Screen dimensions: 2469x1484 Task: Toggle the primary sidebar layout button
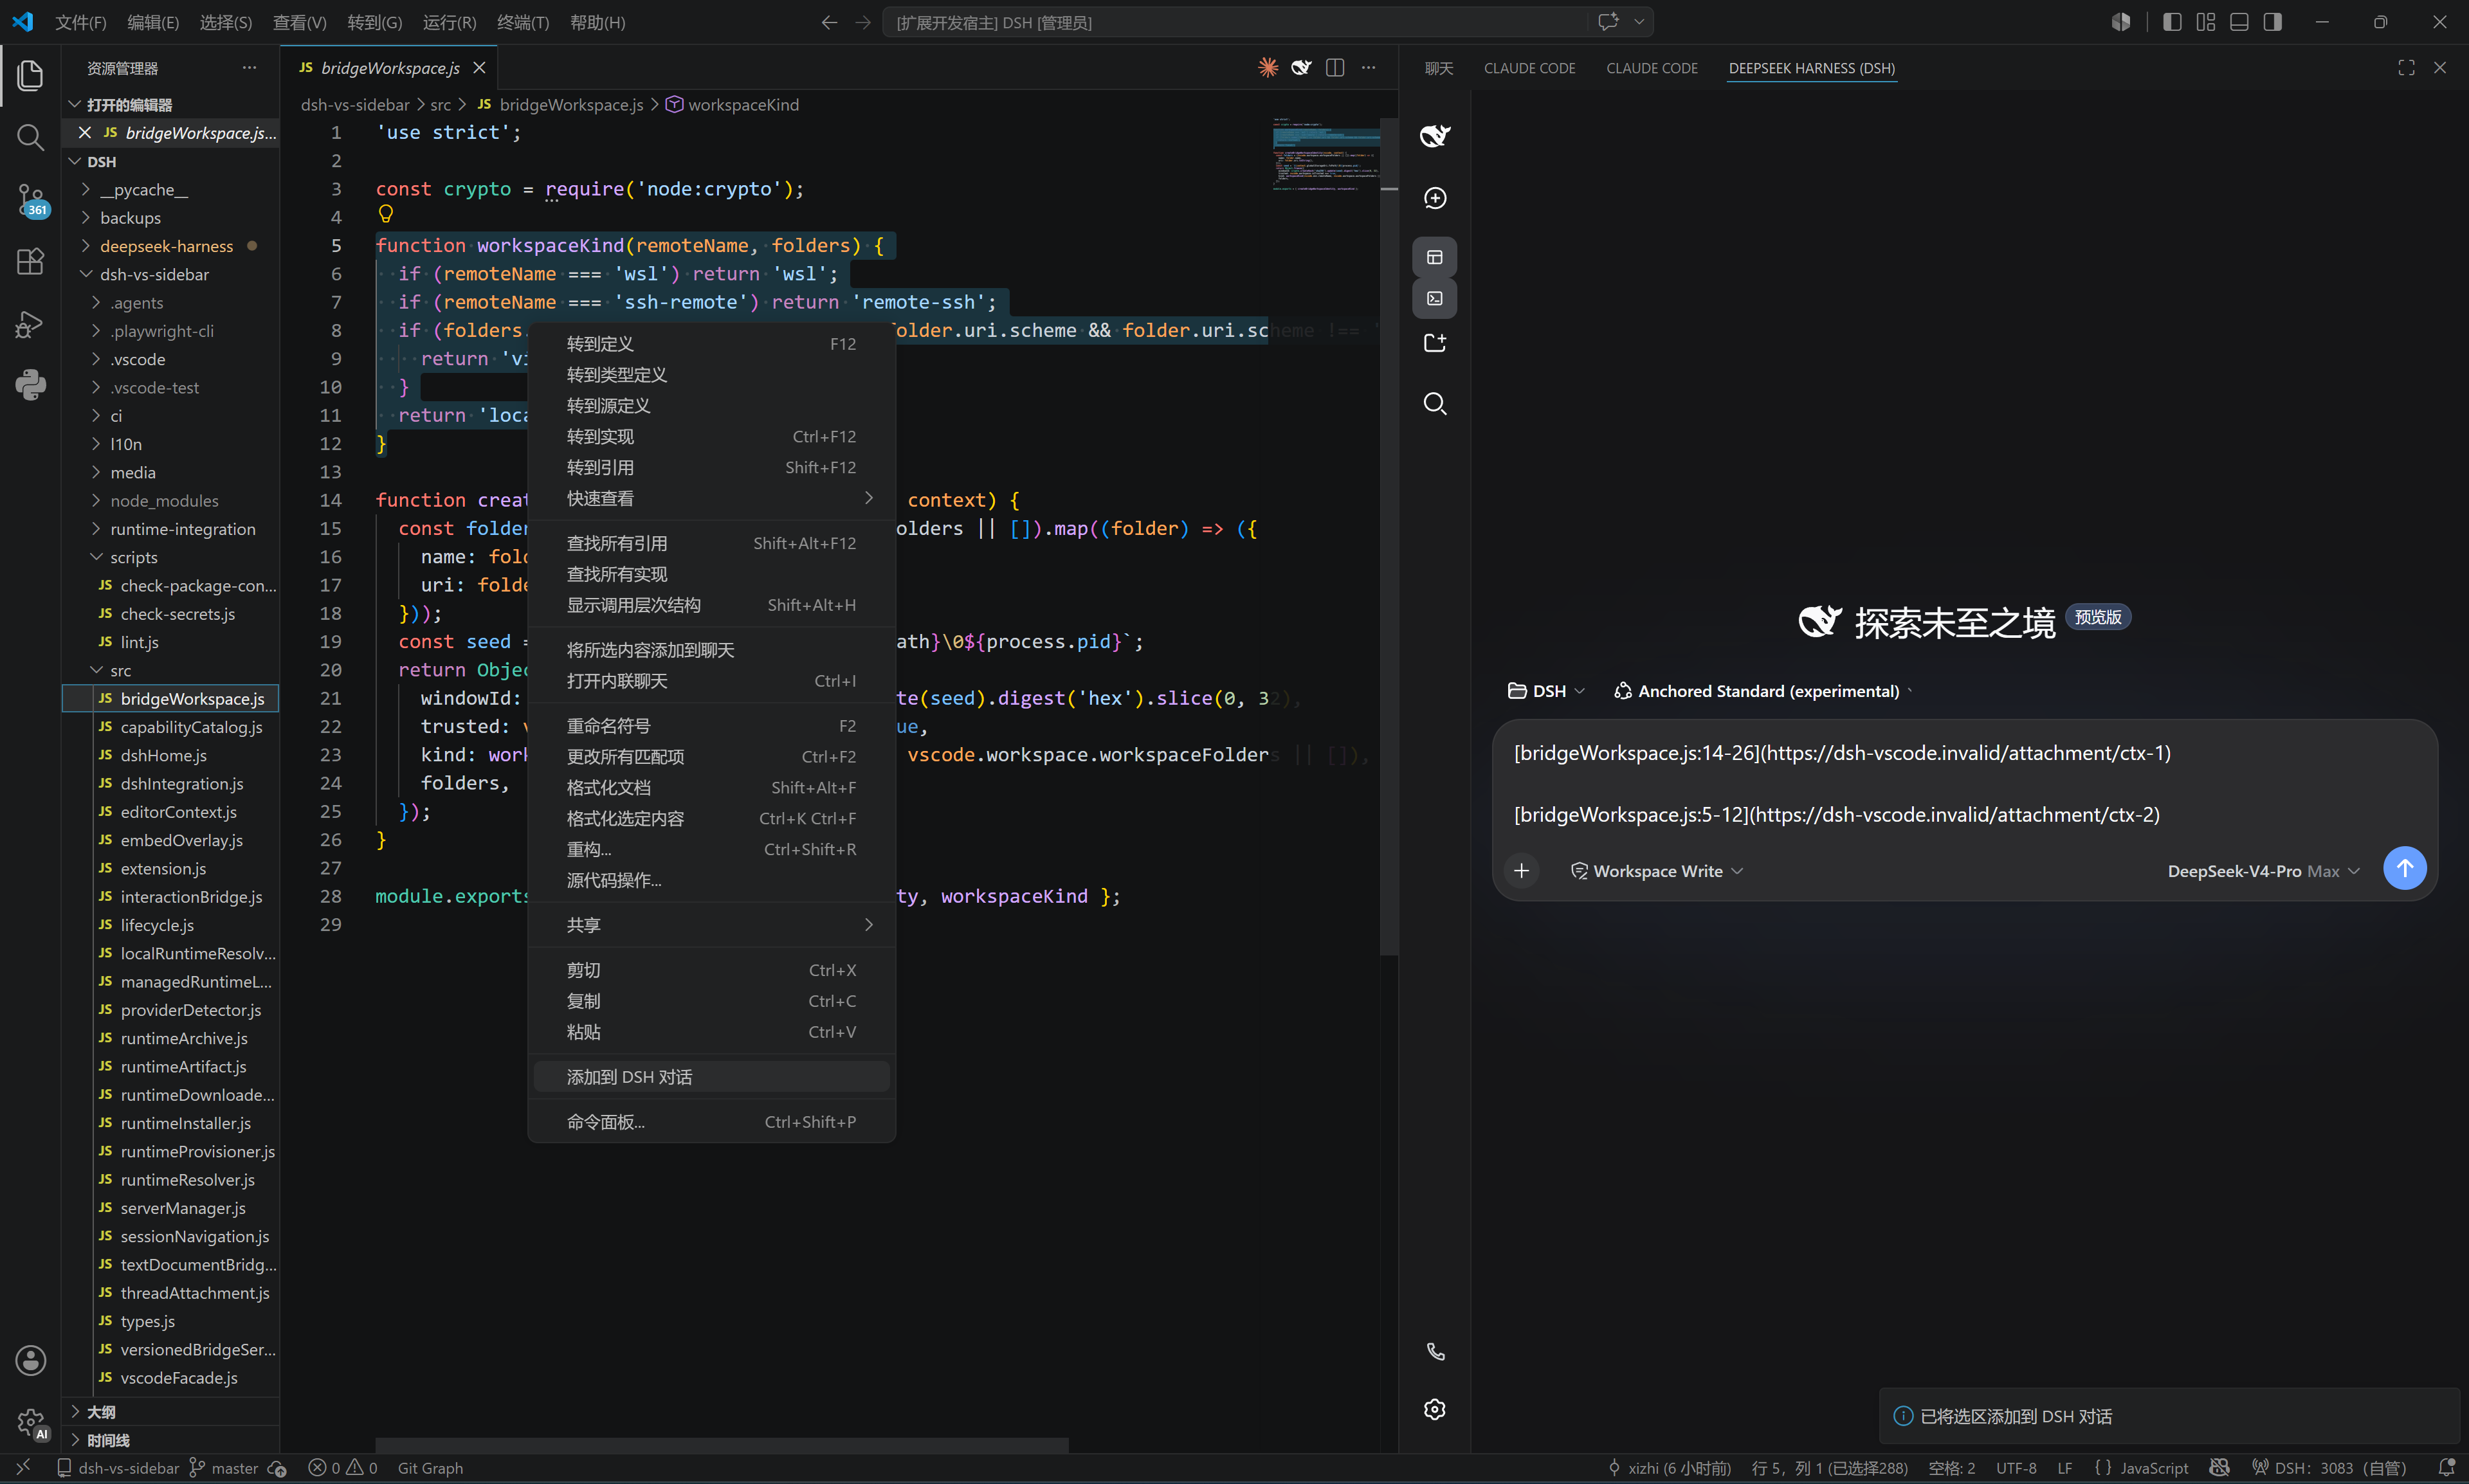click(2171, 22)
